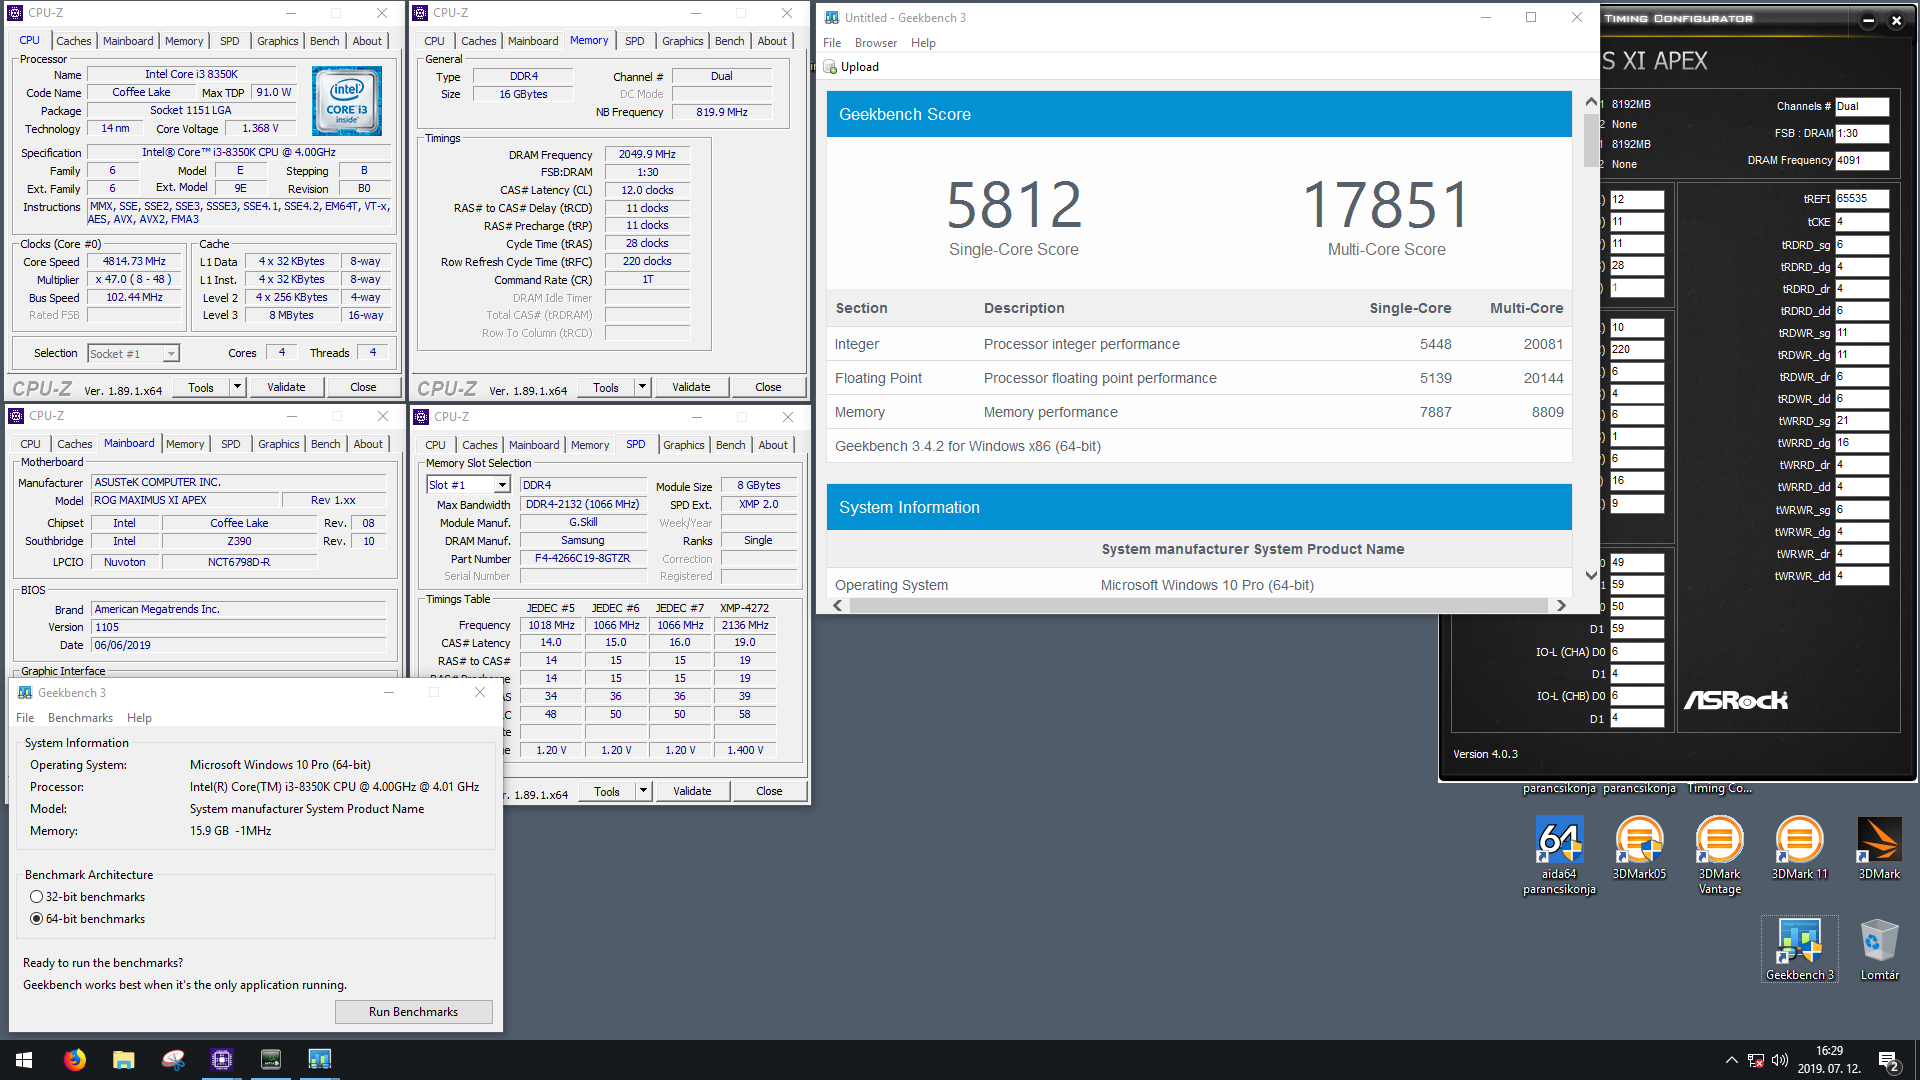Open Graphics tab in the Memory CPU-Z window
1920x1080 pixels.
[x=682, y=41]
